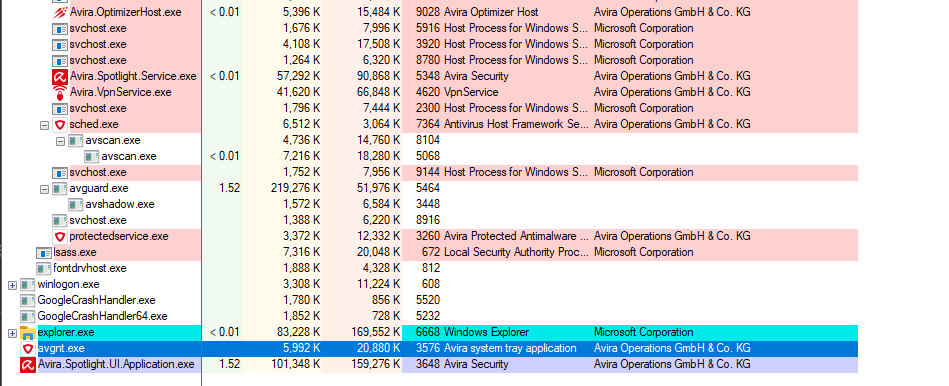The width and height of the screenshot is (949, 386).
Task: Click the lsass.exe process icon
Action: coord(44,252)
